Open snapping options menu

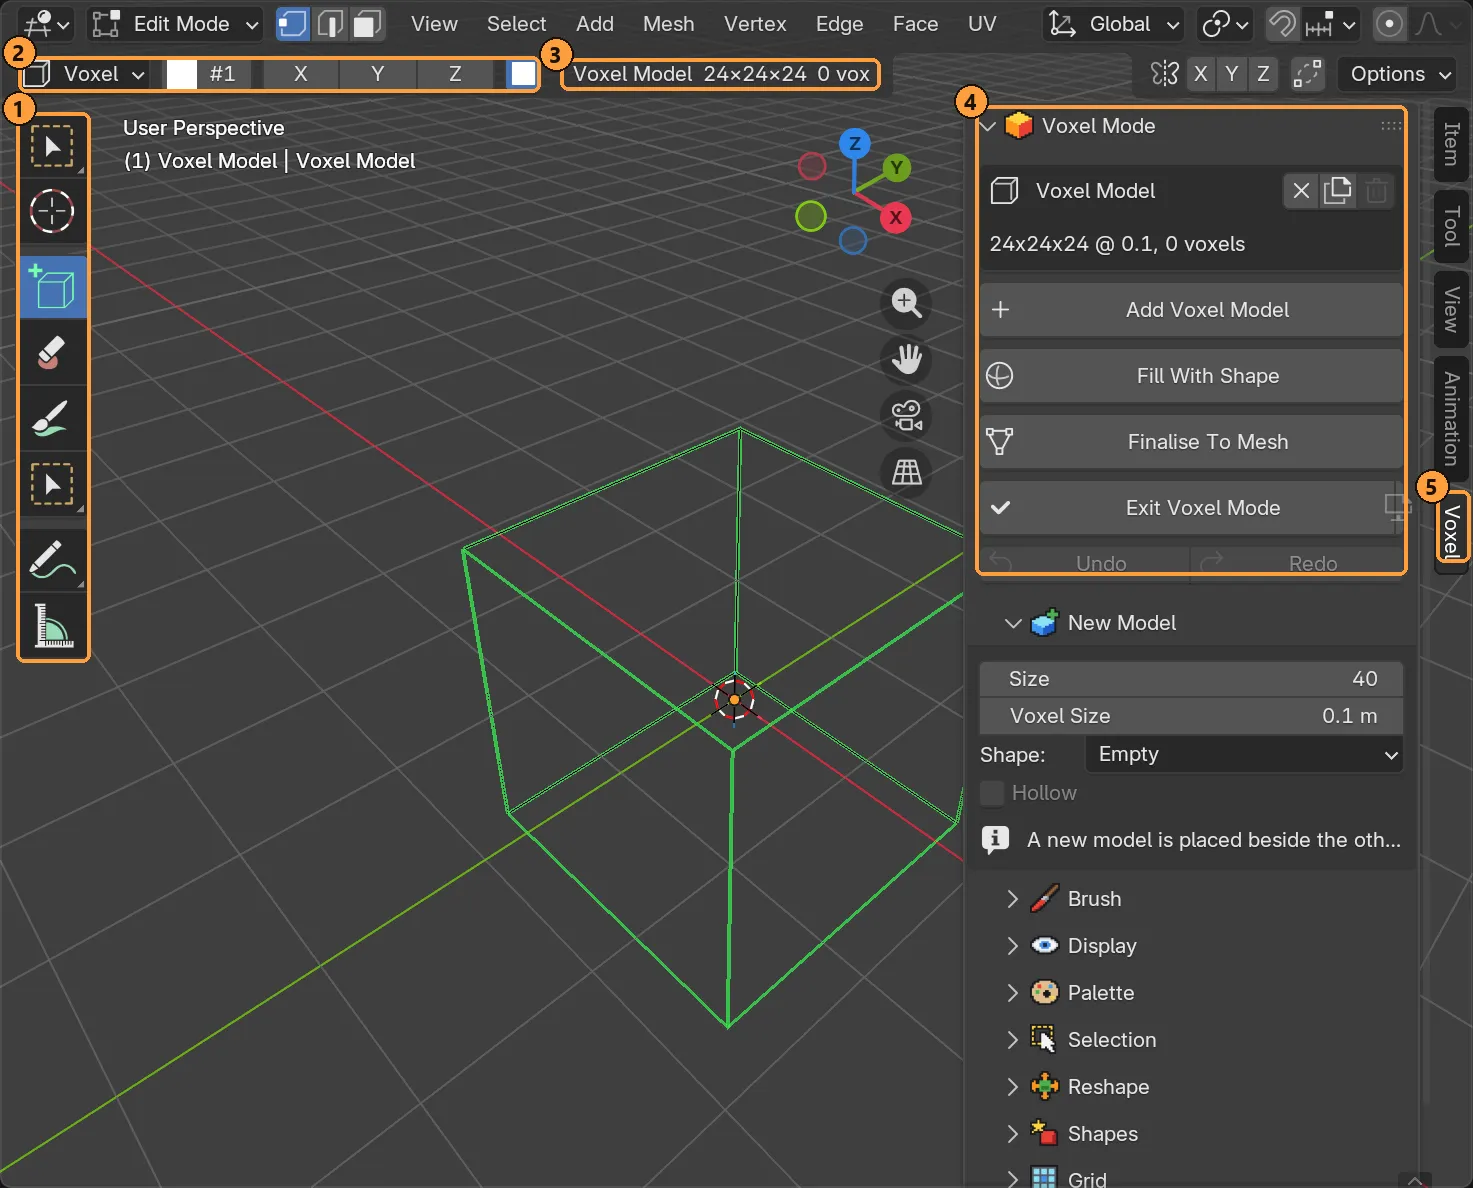(1331, 24)
